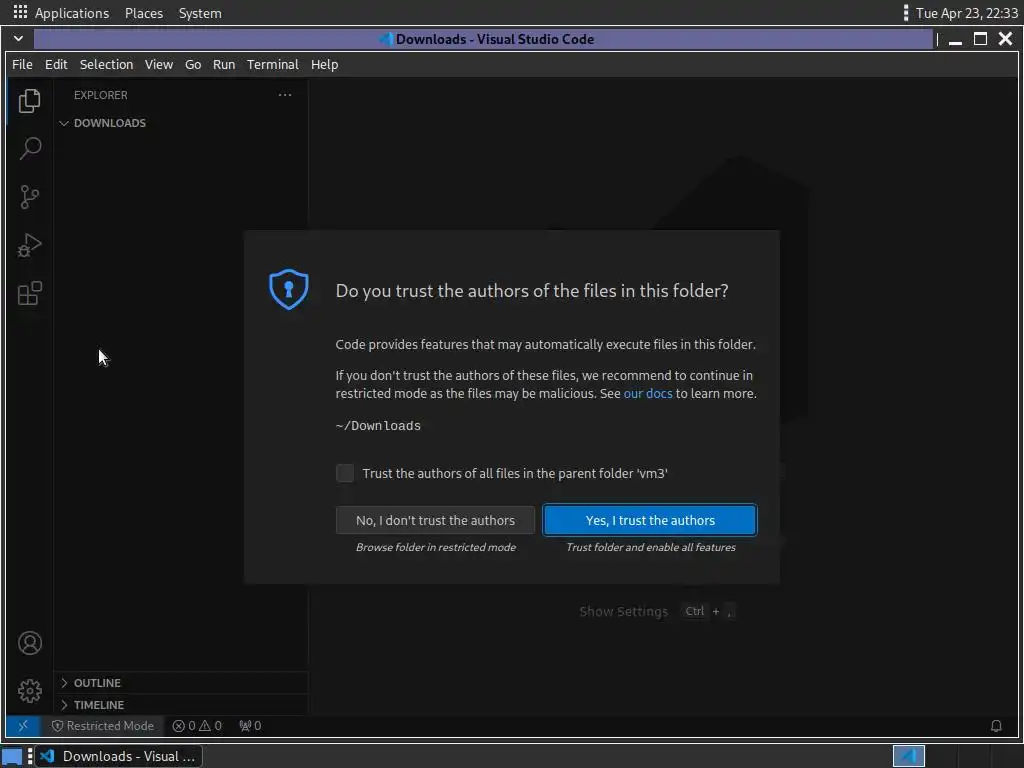Click No, I don't trust the authors
Image resolution: width=1024 pixels, height=768 pixels.
pyautogui.click(x=435, y=520)
